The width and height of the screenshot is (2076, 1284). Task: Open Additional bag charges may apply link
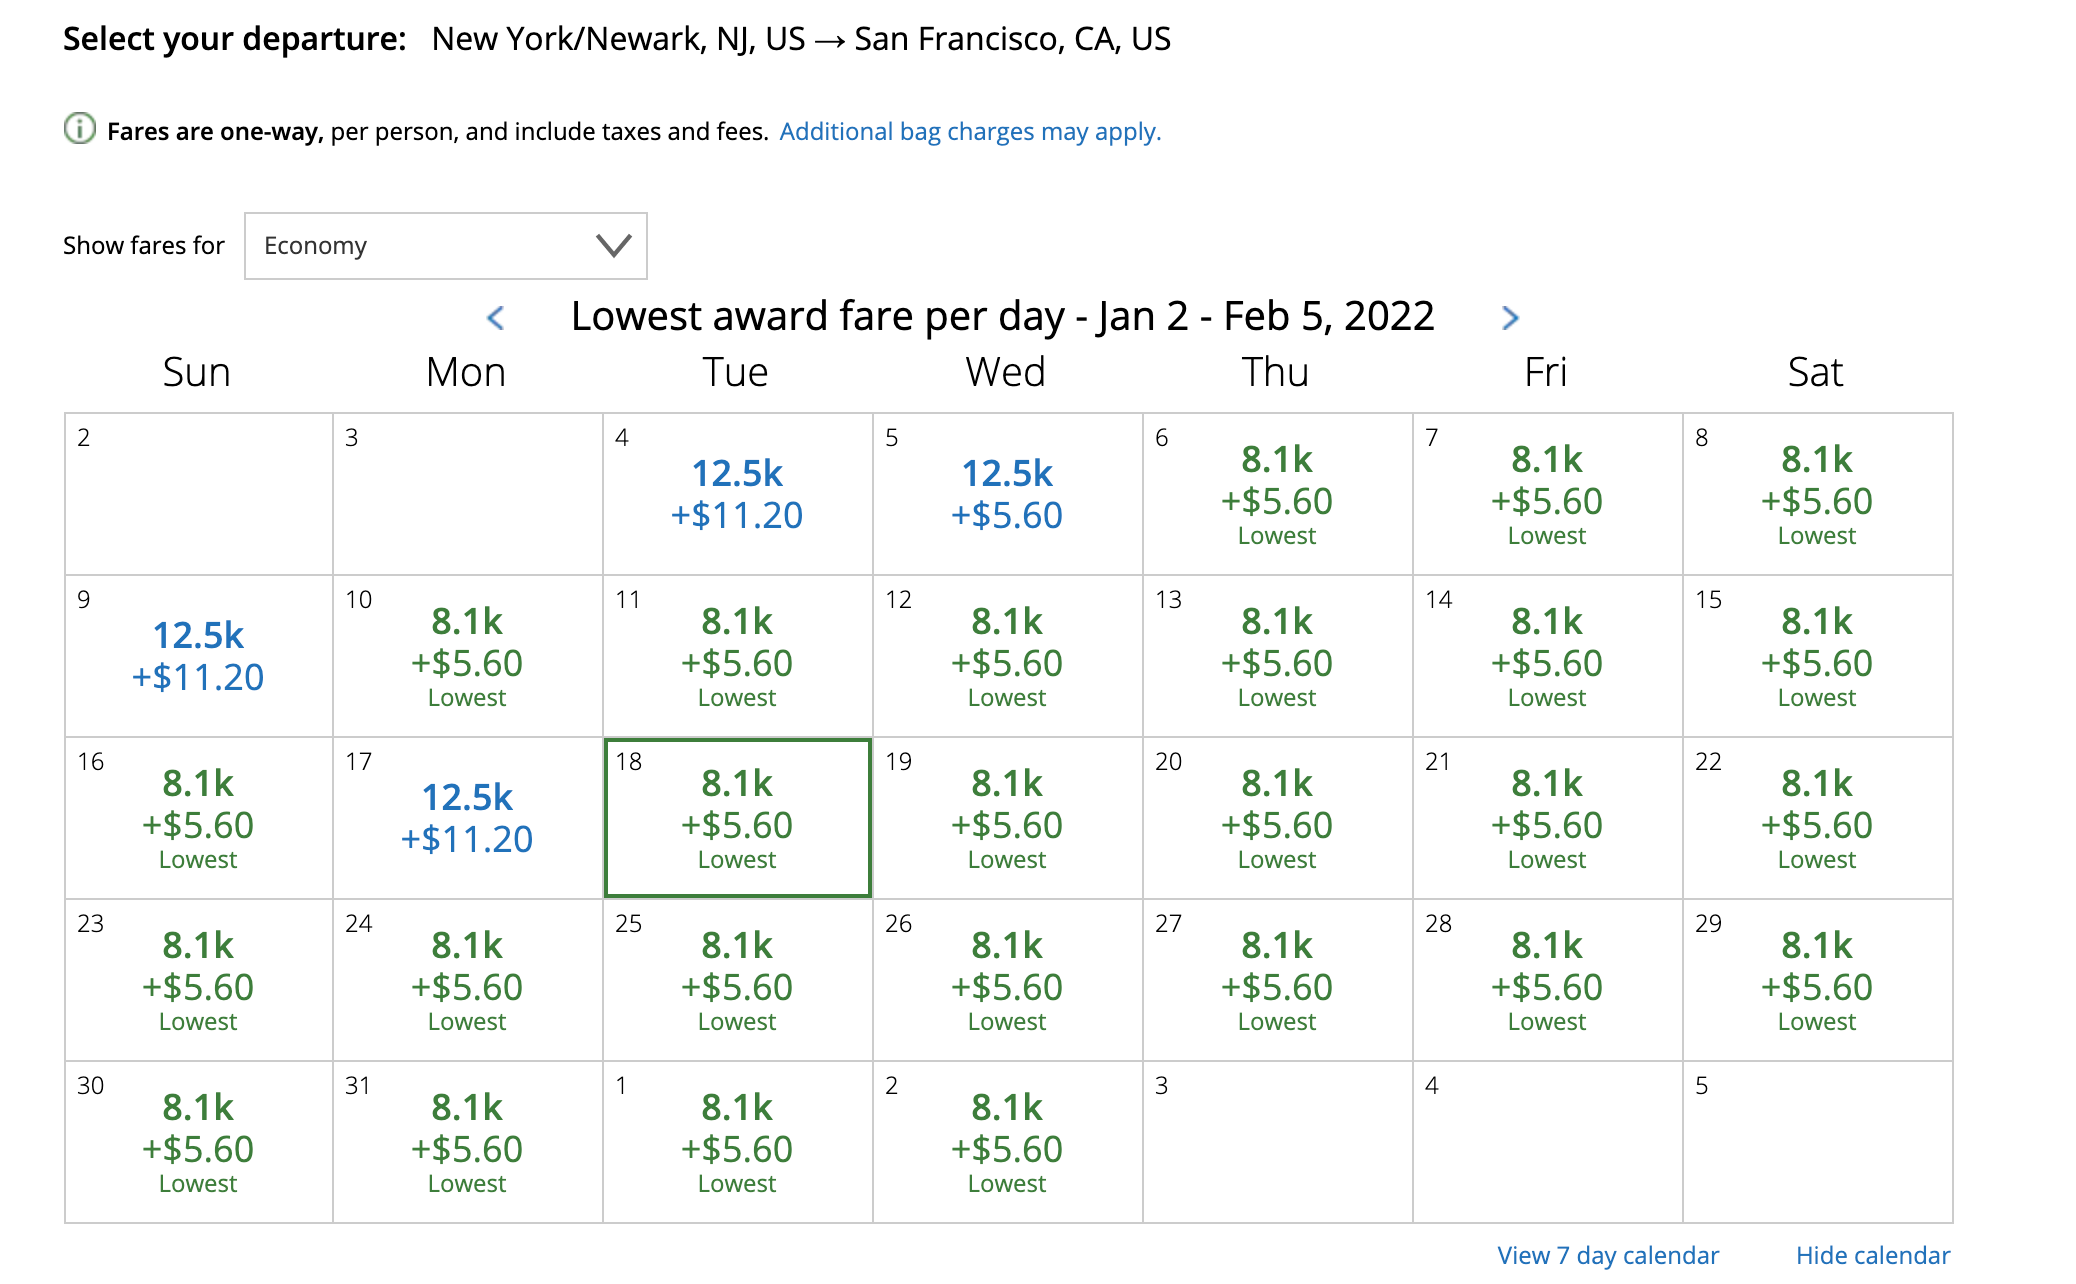coord(970,132)
